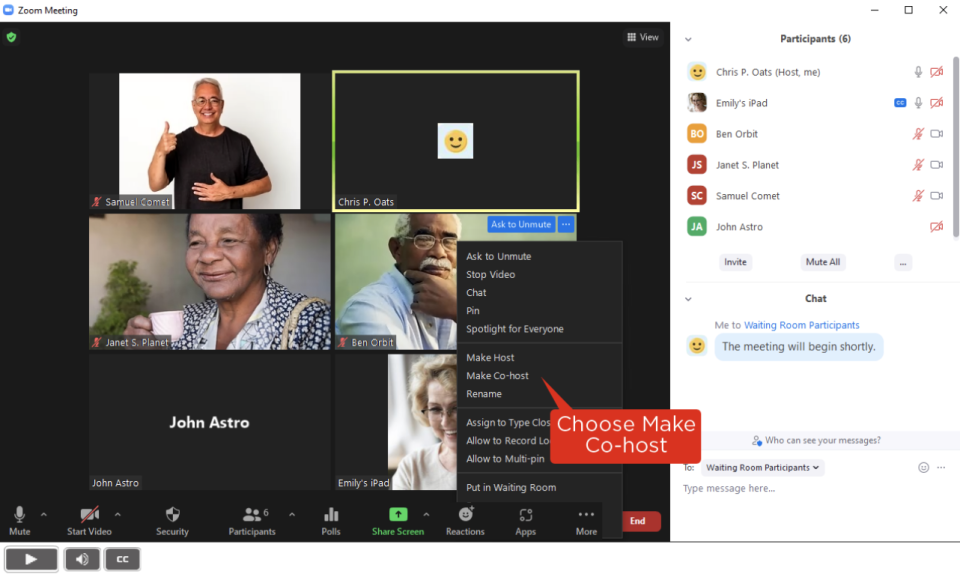Toggle Start Video camera button
This screenshot has width=960, height=574.
click(89, 515)
